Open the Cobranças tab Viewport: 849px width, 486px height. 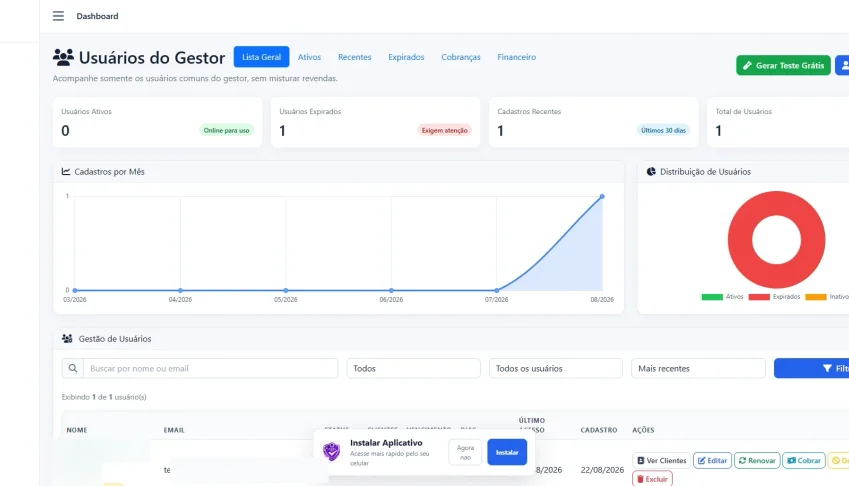tap(461, 57)
